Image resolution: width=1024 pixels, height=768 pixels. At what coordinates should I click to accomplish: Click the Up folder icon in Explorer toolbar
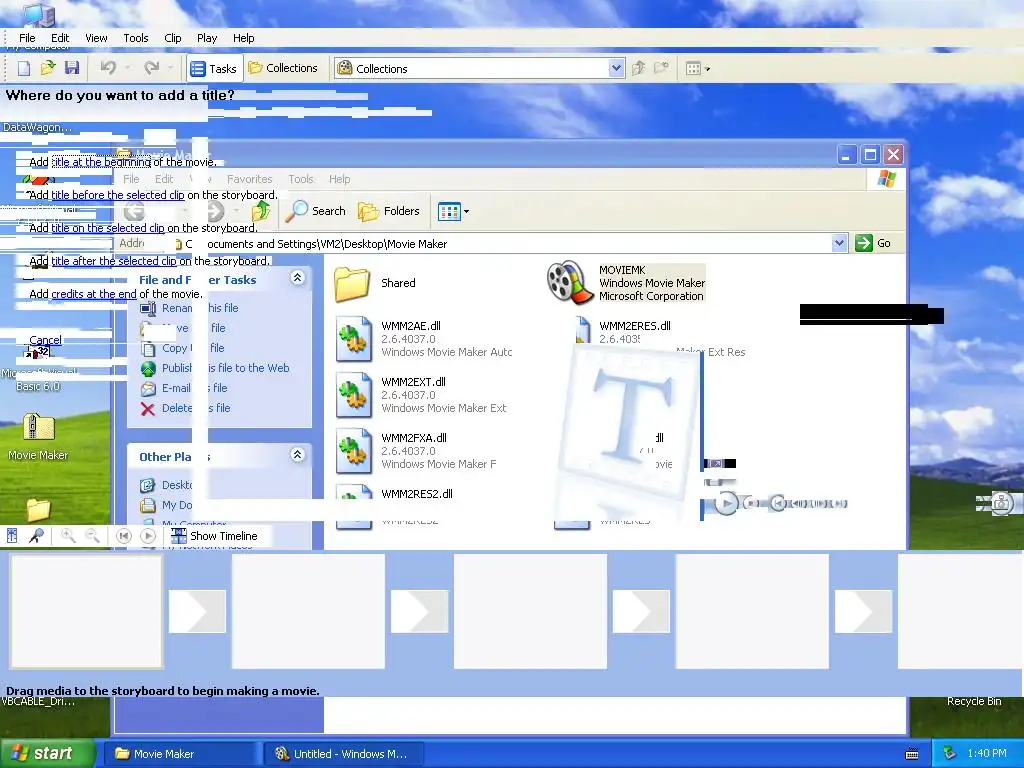click(261, 211)
